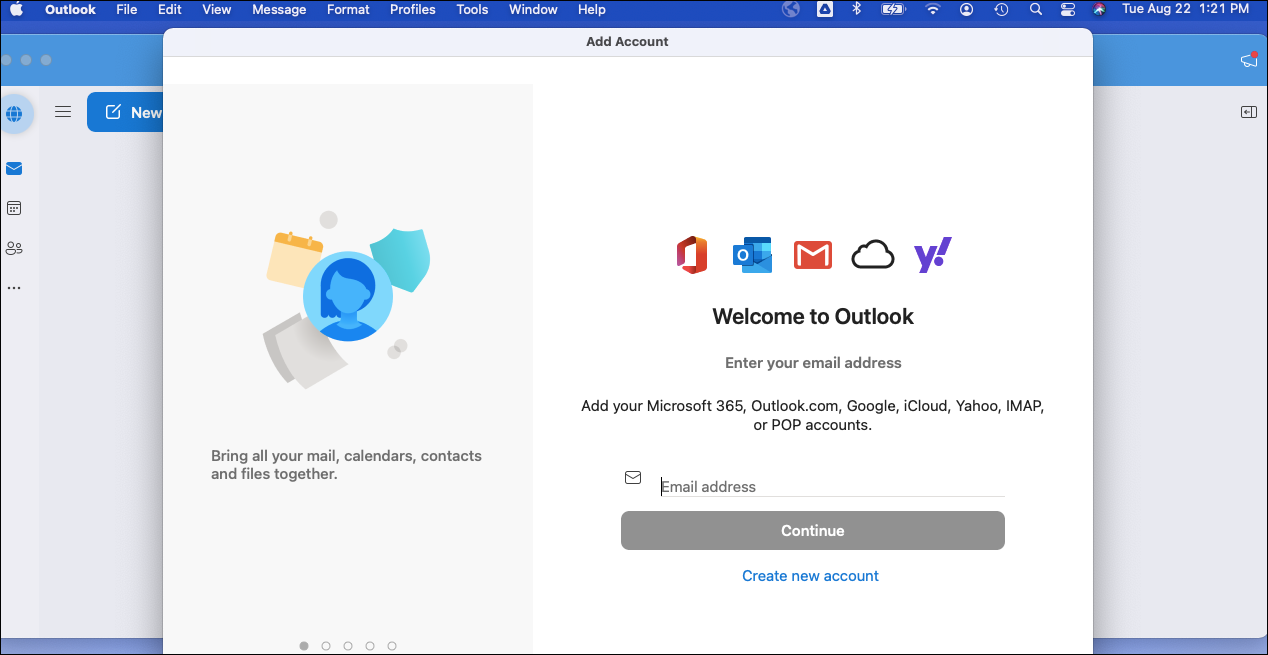Click the Gmail logo icon
1268x655 pixels.
812,256
